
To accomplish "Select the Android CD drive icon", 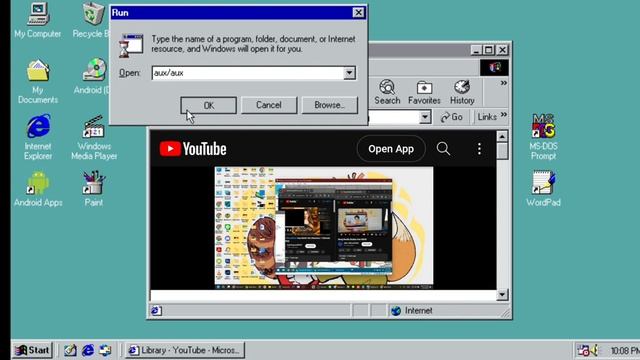I will point(93,76).
